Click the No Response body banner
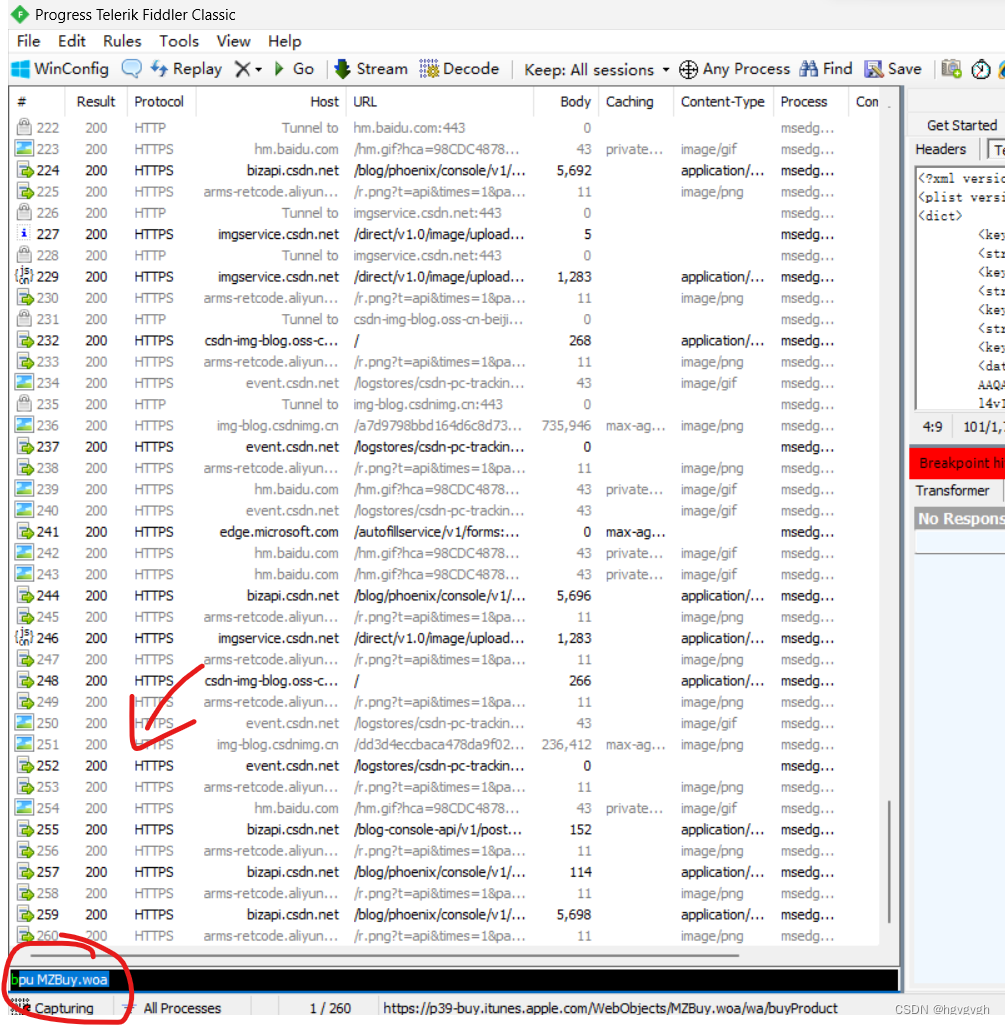Image resolution: width=1005 pixels, height=1026 pixels. pos(960,519)
